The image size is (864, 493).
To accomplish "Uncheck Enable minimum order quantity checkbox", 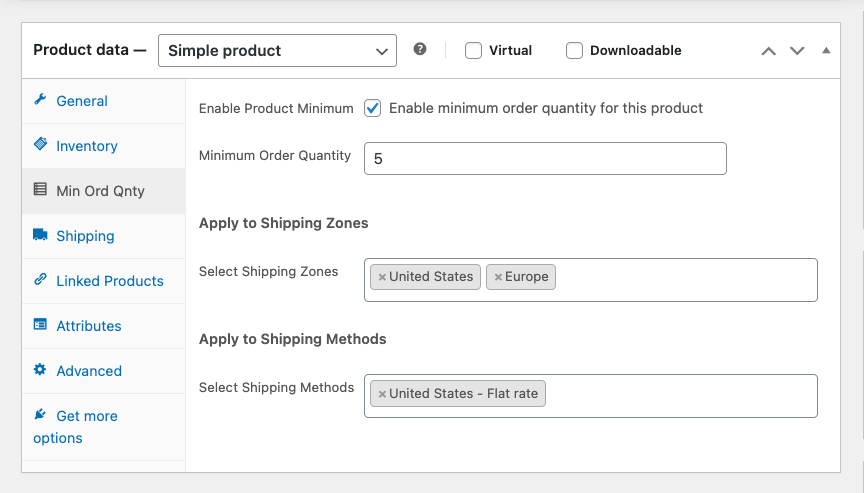I will (x=373, y=108).
